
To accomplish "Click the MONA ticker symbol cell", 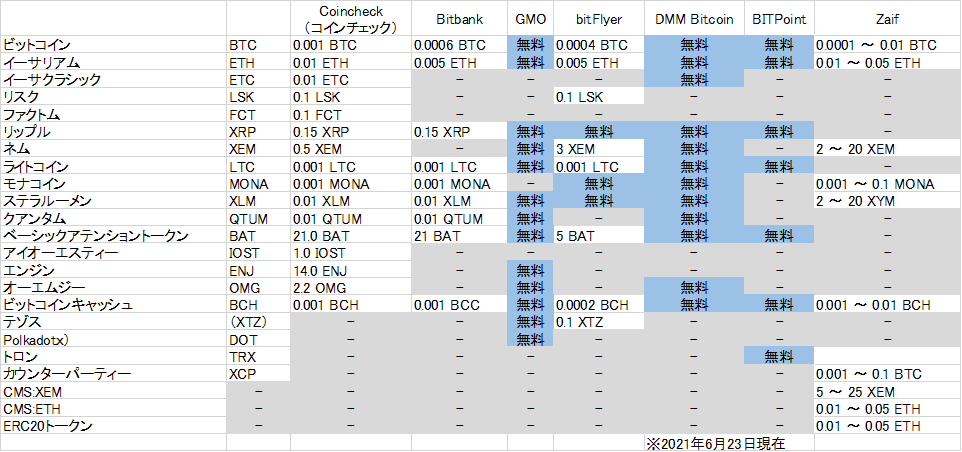I will (258, 183).
